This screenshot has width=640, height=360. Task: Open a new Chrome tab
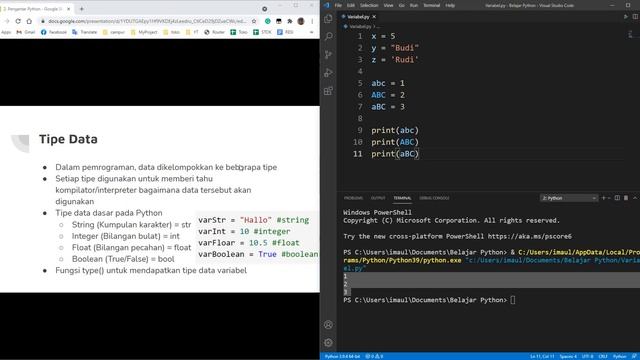(x=82, y=9)
